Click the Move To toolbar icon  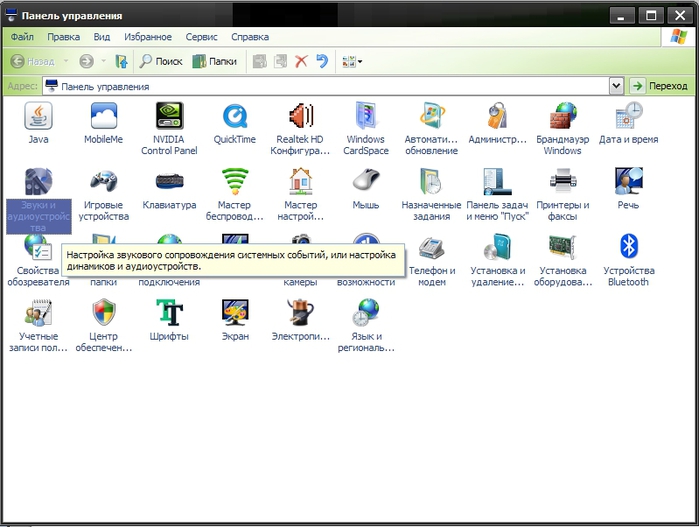(259, 61)
